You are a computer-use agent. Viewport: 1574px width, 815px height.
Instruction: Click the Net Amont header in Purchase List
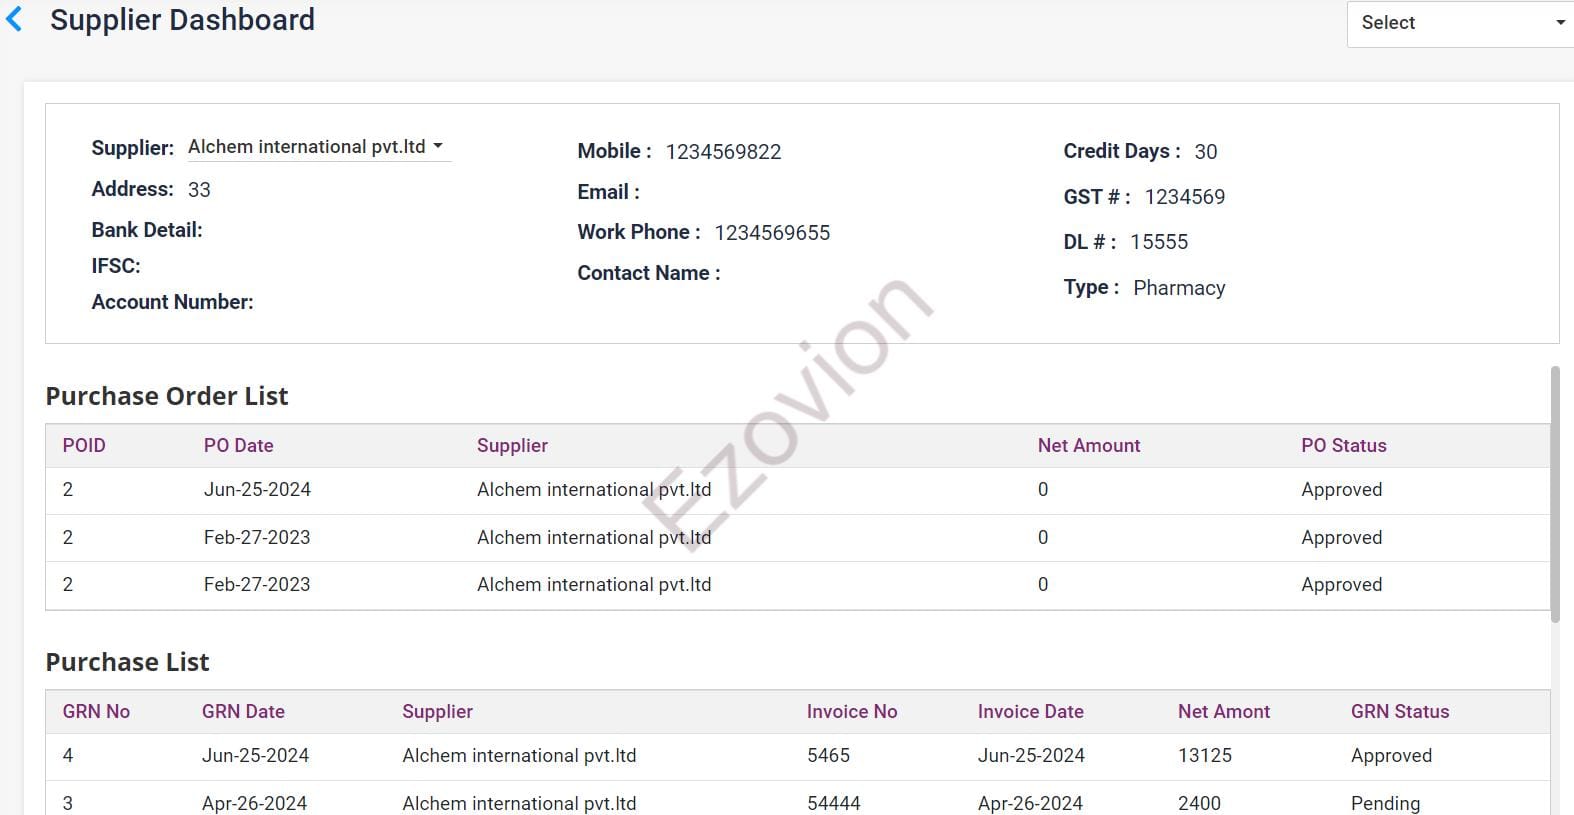point(1223,712)
